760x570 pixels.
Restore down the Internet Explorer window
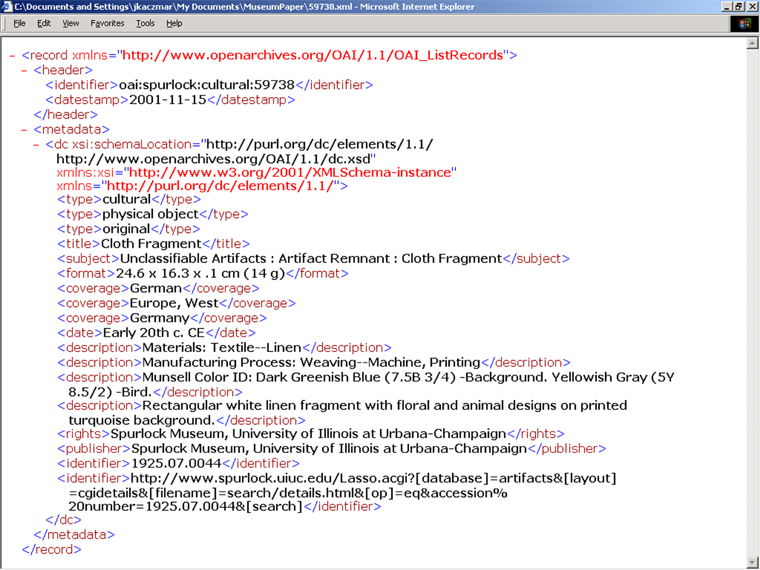click(x=738, y=7)
